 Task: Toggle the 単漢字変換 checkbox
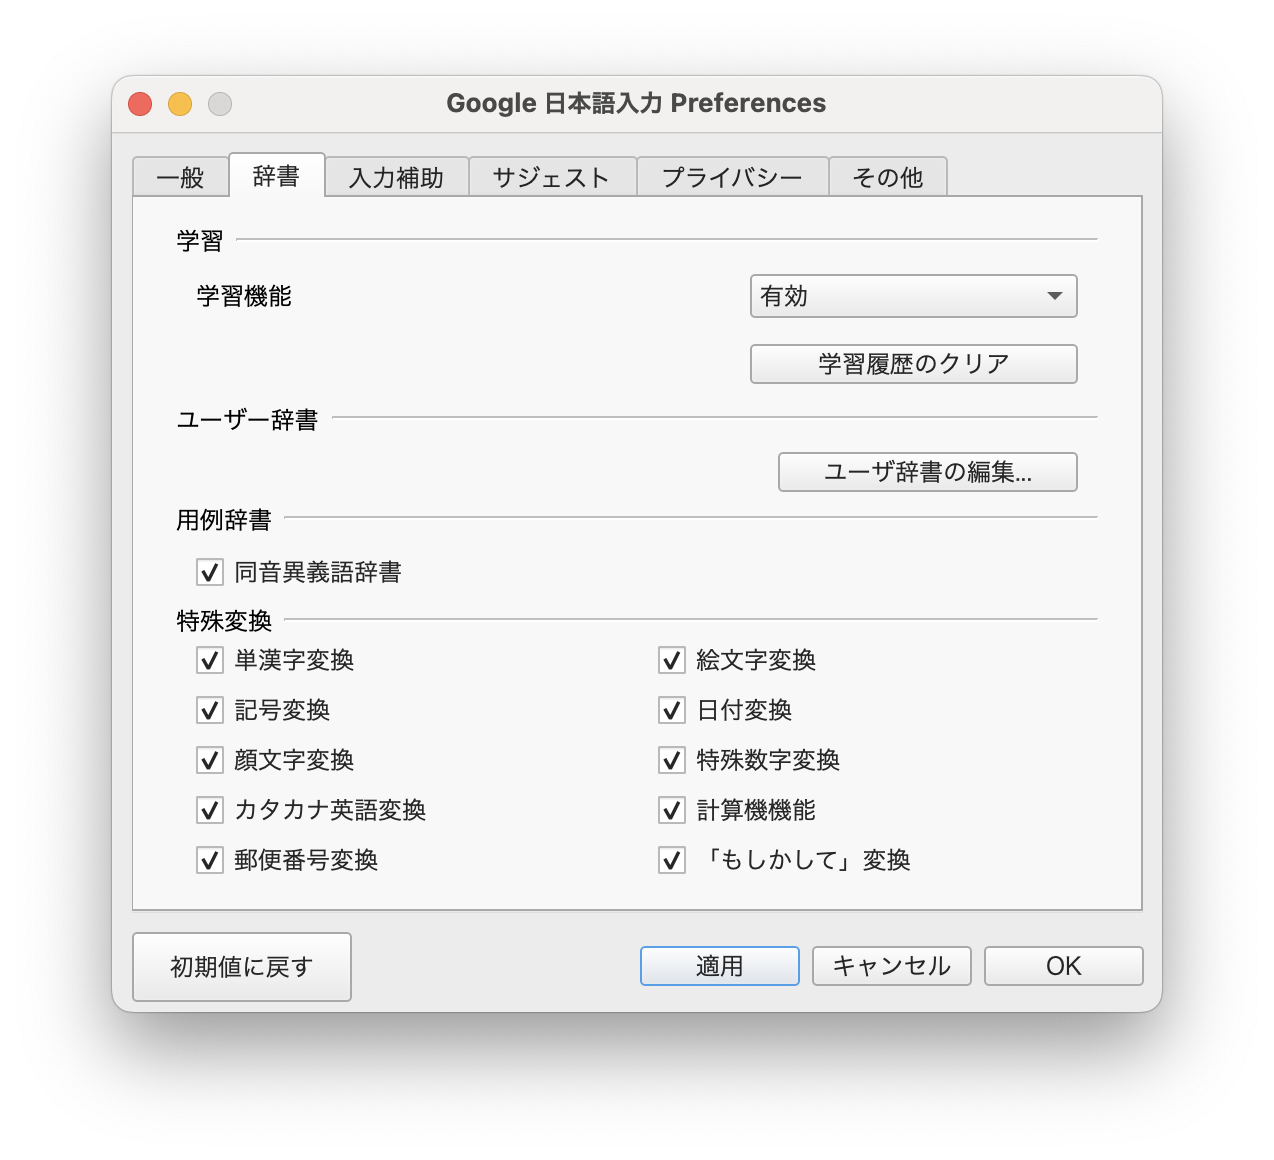210,661
